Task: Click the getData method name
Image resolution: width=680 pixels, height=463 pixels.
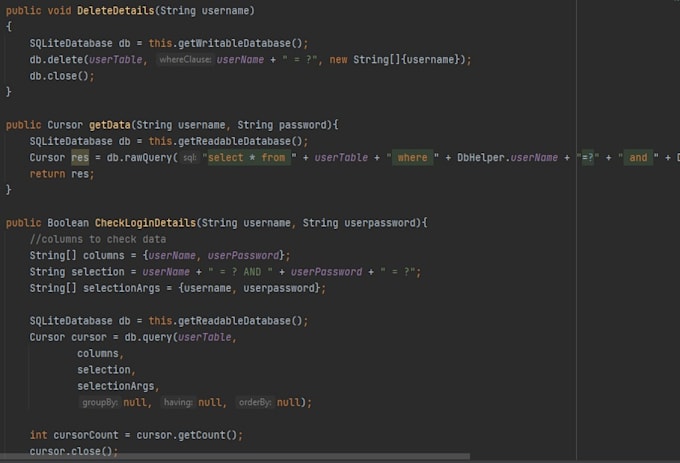Action: (110, 125)
